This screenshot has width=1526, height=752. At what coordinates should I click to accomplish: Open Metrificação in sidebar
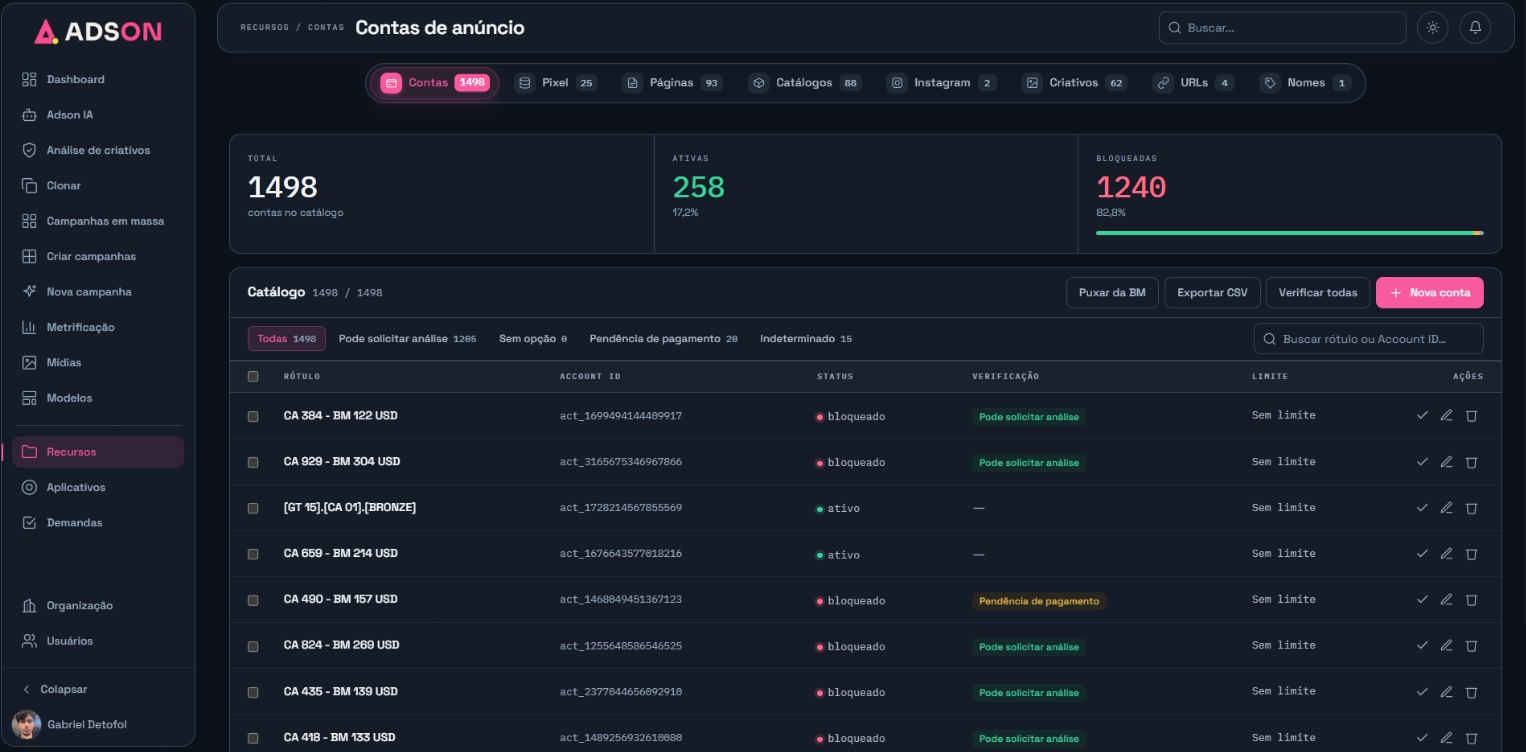coord(98,327)
